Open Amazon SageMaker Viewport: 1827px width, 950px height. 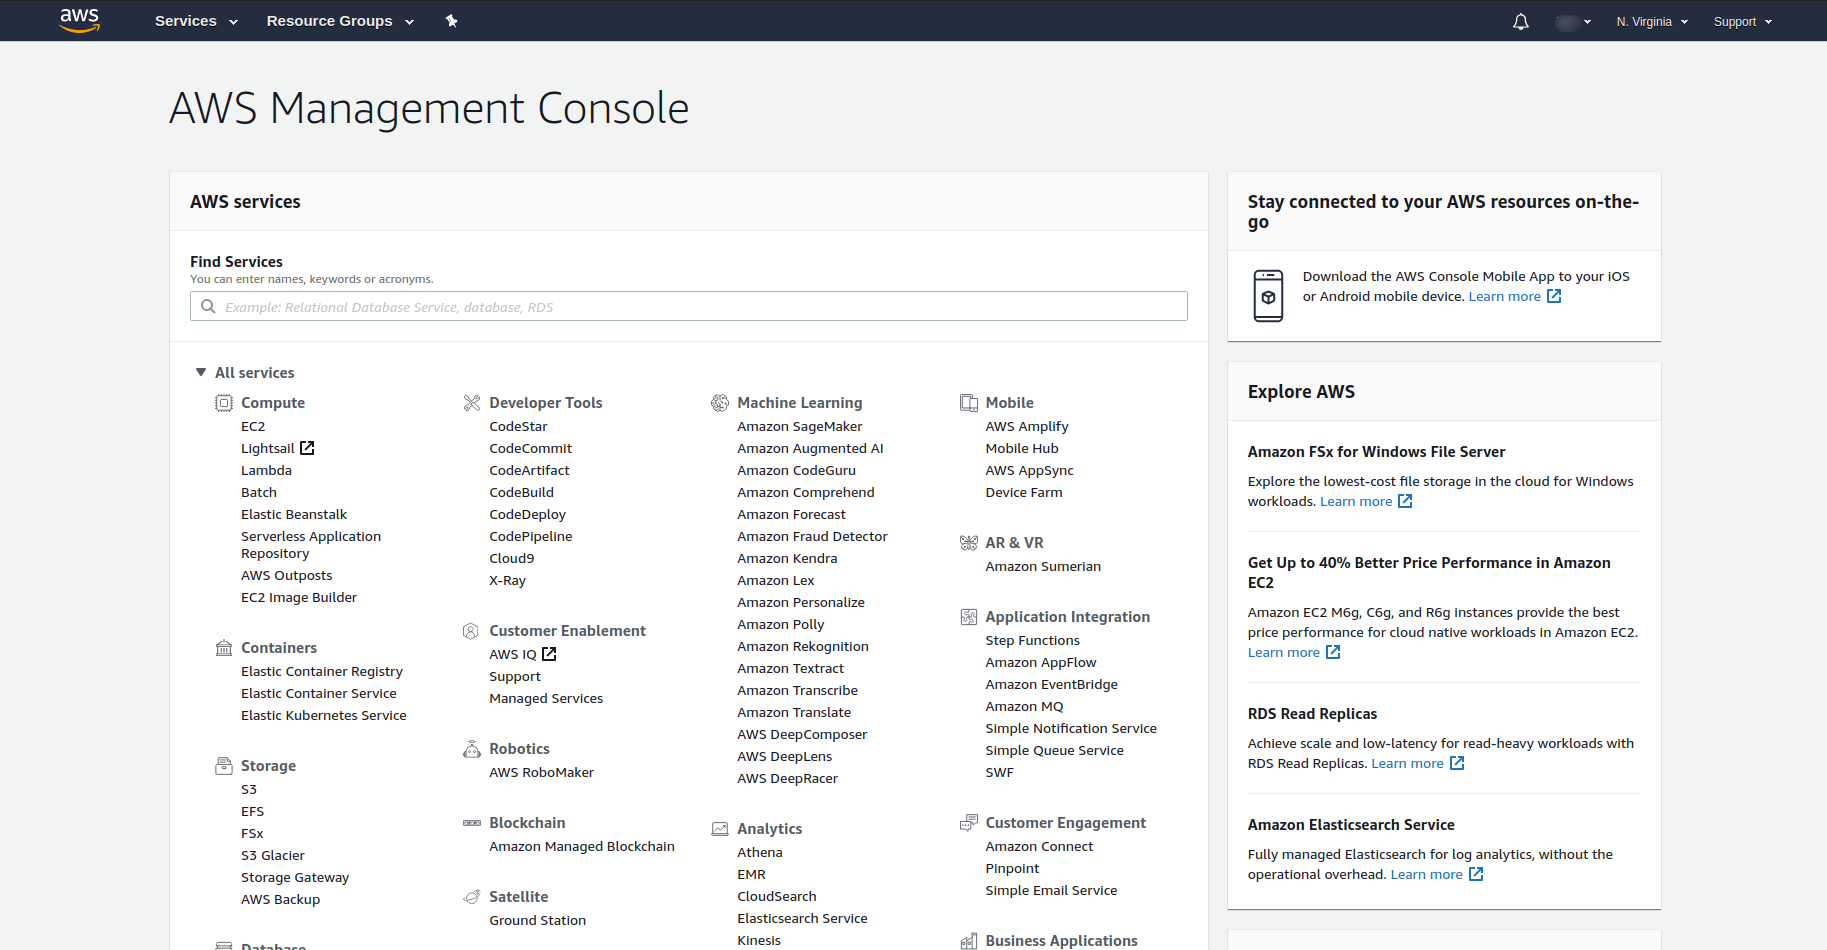(799, 427)
